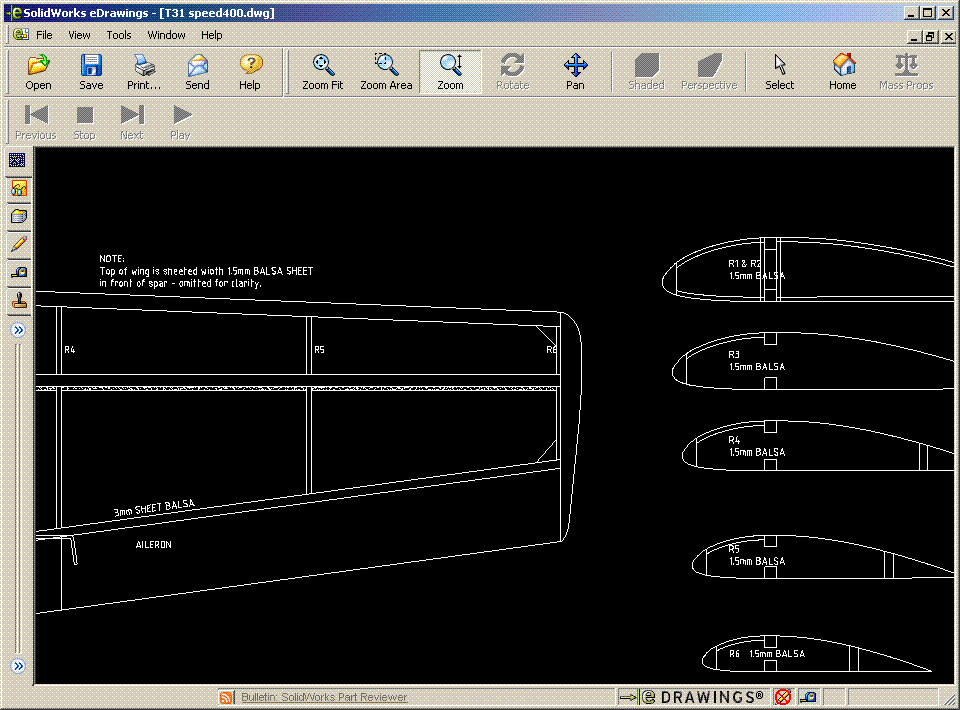Select the Zoom Area tool
The width and height of the screenshot is (960, 710).
(x=386, y=72)
